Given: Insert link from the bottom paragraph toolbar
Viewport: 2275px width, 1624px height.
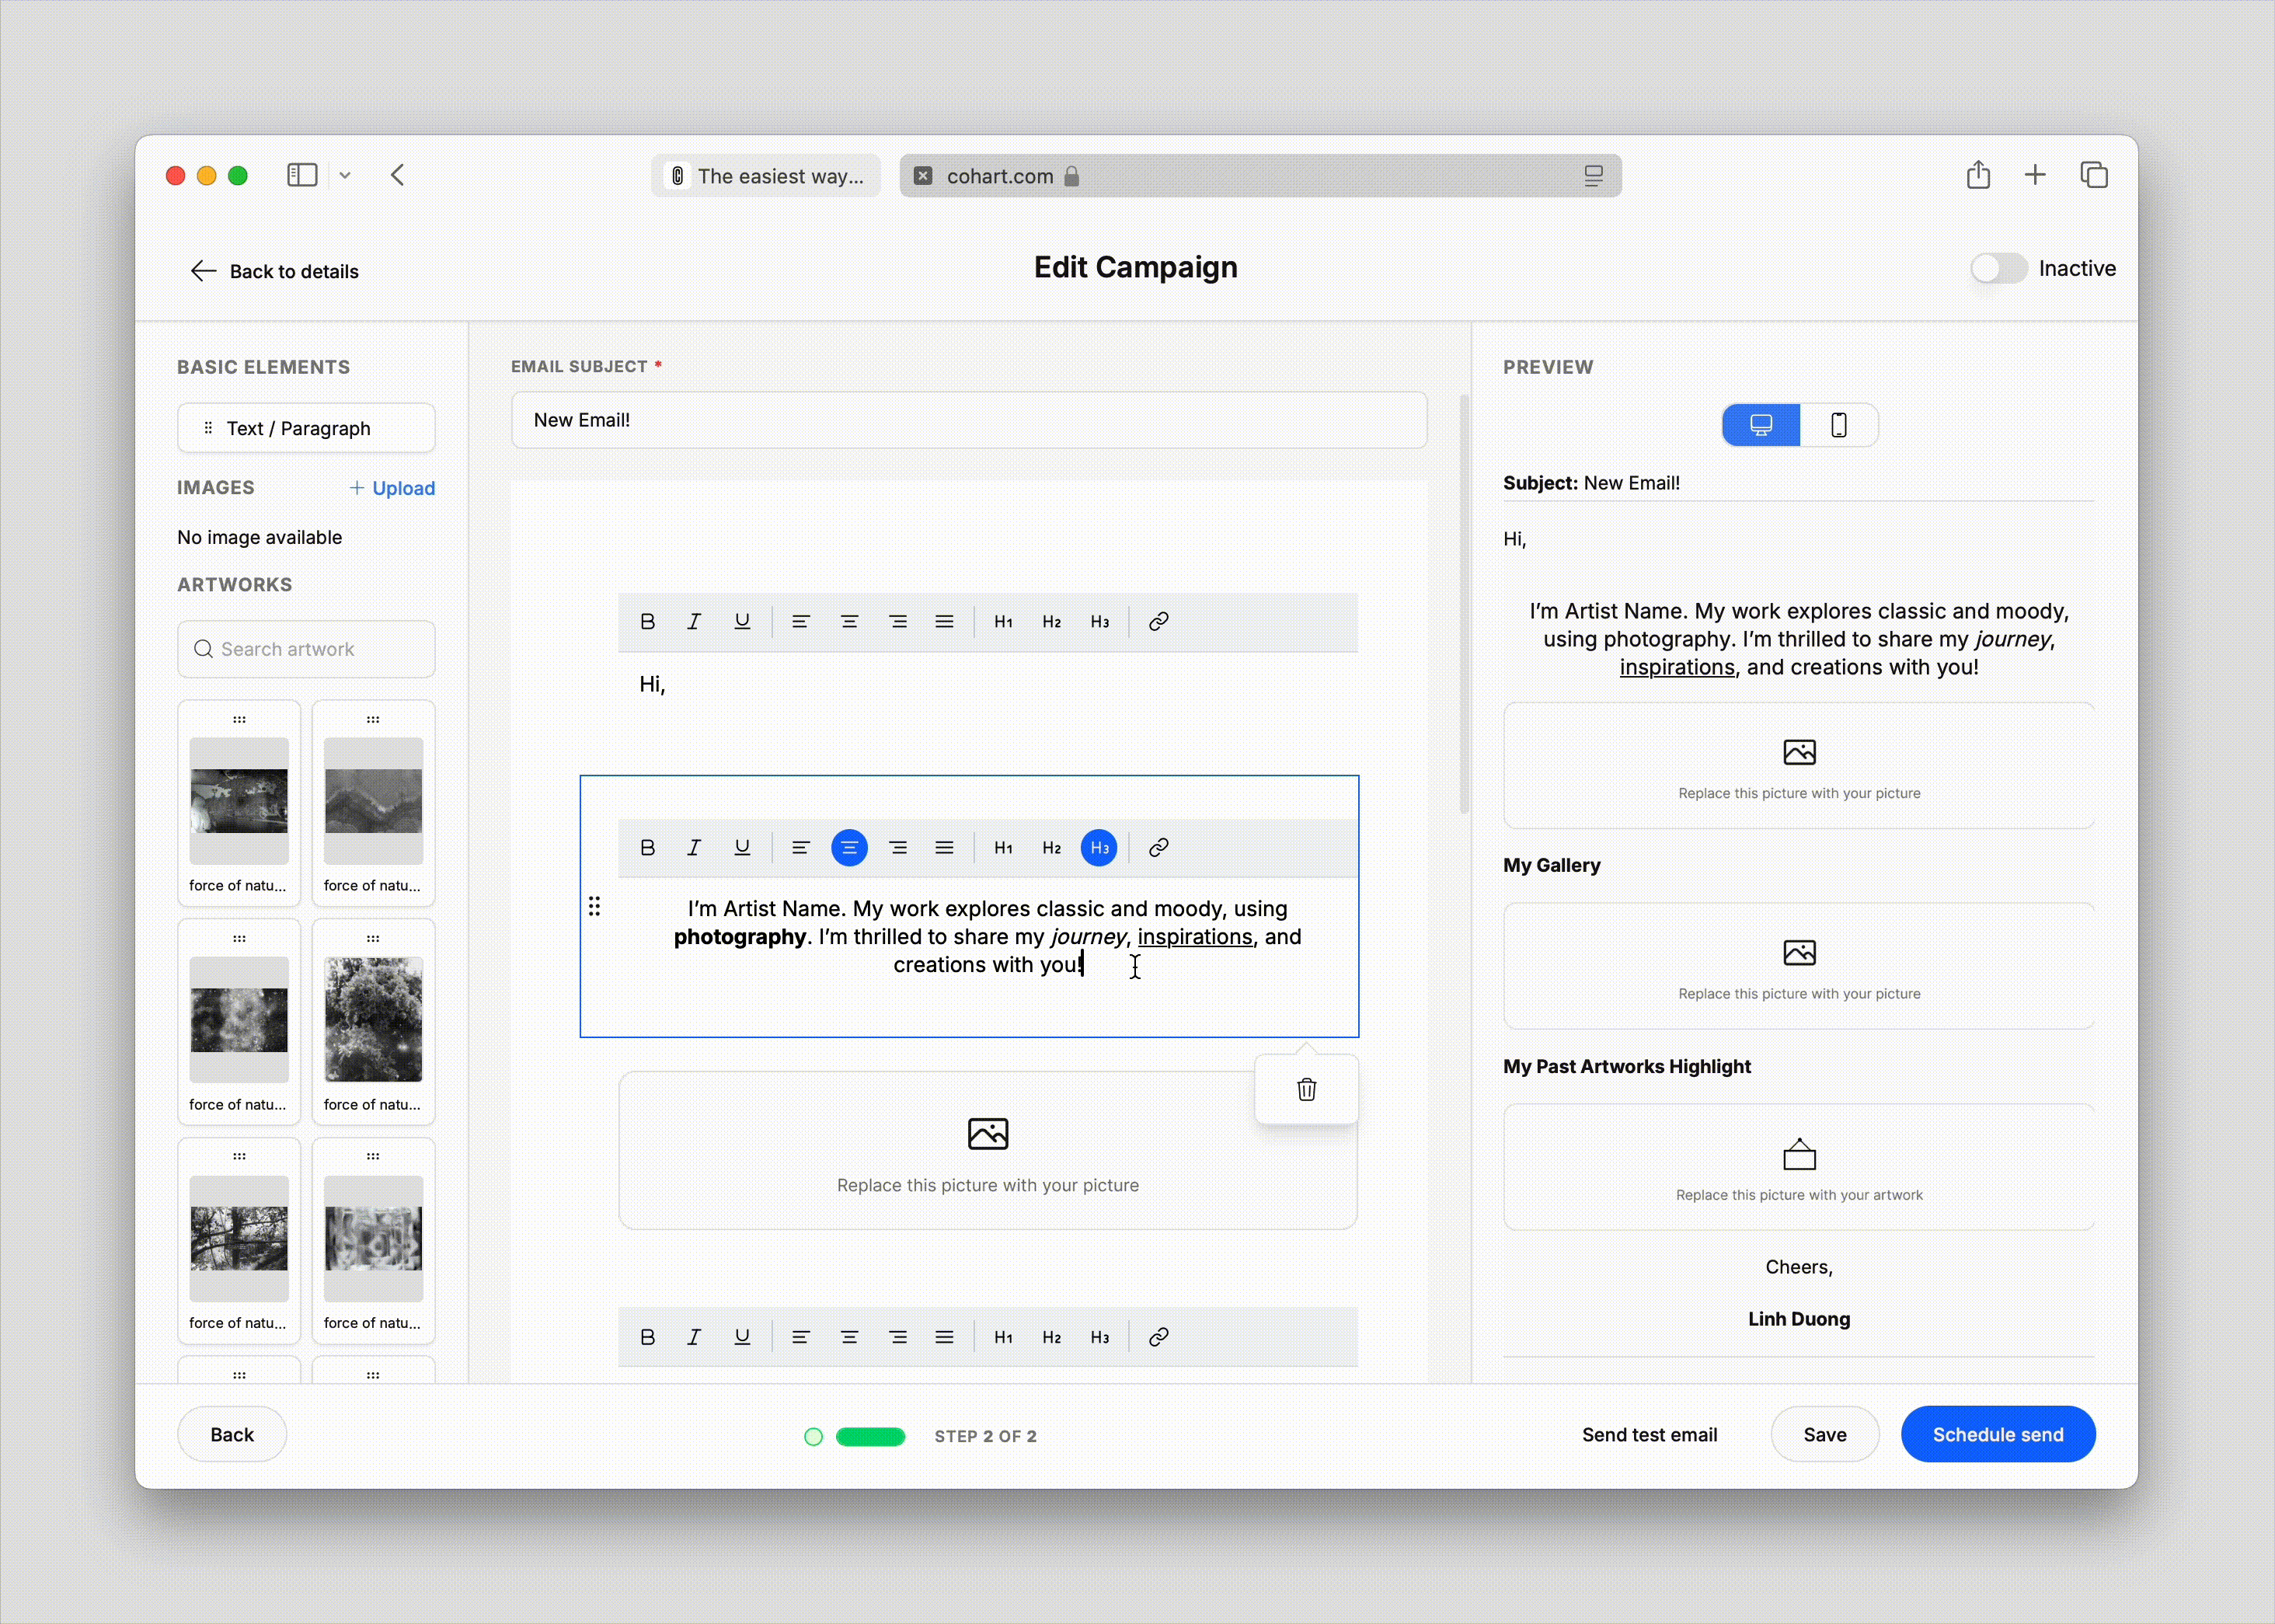Looking at the screenshot, I should (x=1158, y=1336).
